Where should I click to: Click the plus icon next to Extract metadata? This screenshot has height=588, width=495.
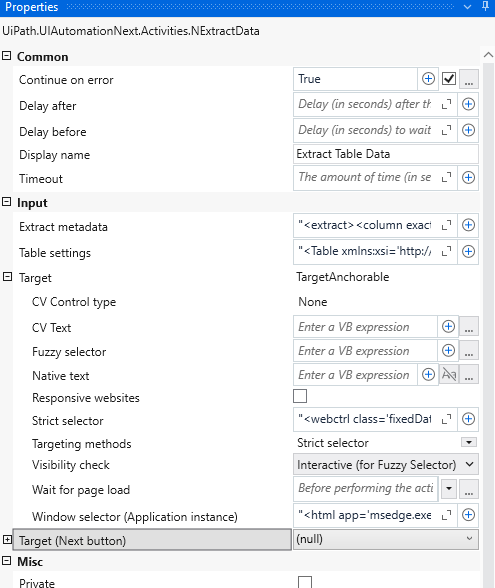(x=468, y=225)
